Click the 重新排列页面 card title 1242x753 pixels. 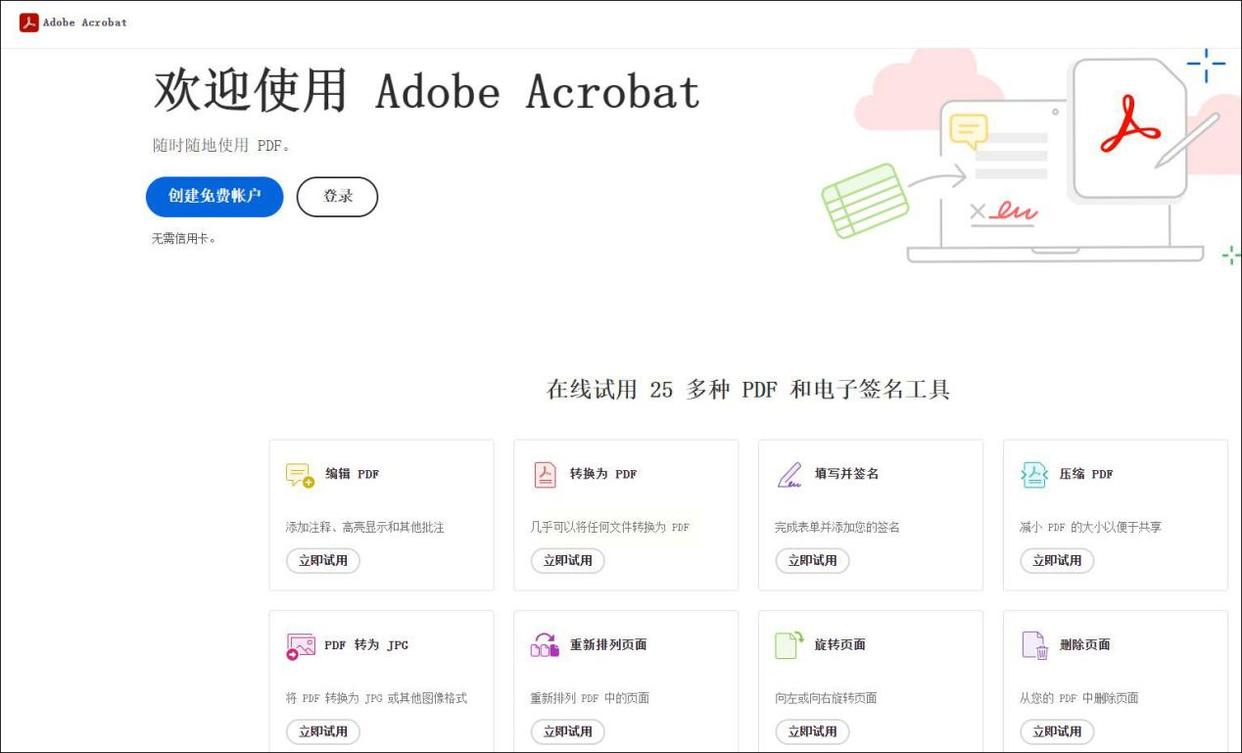tap(608, 645)
